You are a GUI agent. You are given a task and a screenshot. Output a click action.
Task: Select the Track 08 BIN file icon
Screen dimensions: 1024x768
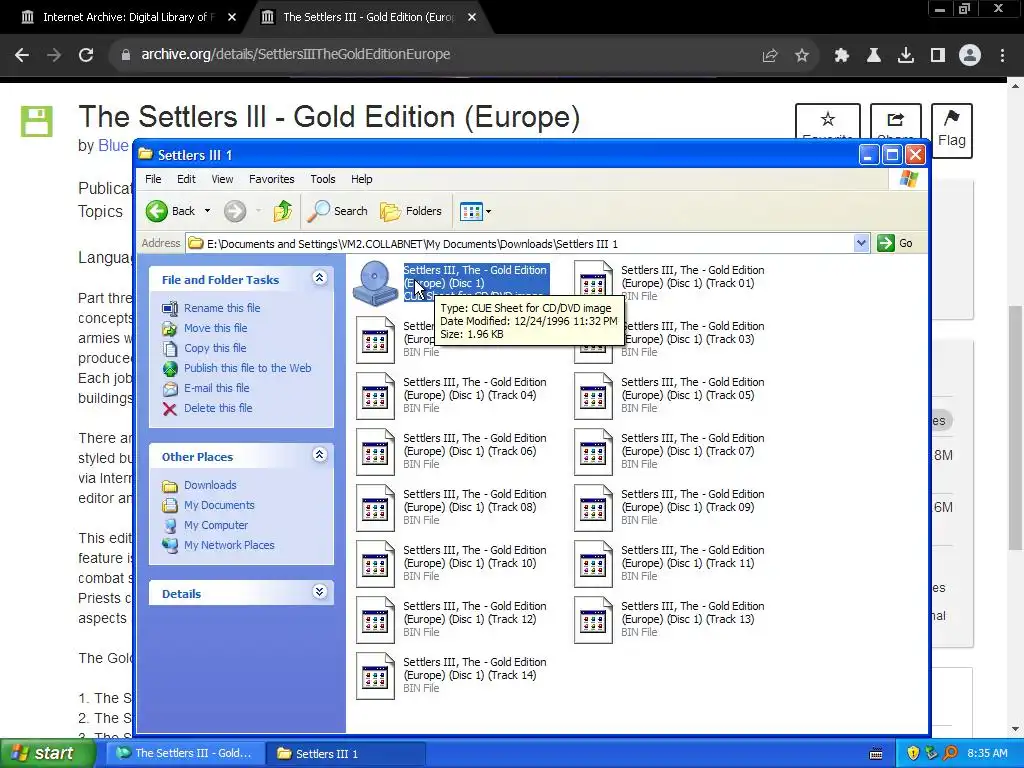pos(375,508)
